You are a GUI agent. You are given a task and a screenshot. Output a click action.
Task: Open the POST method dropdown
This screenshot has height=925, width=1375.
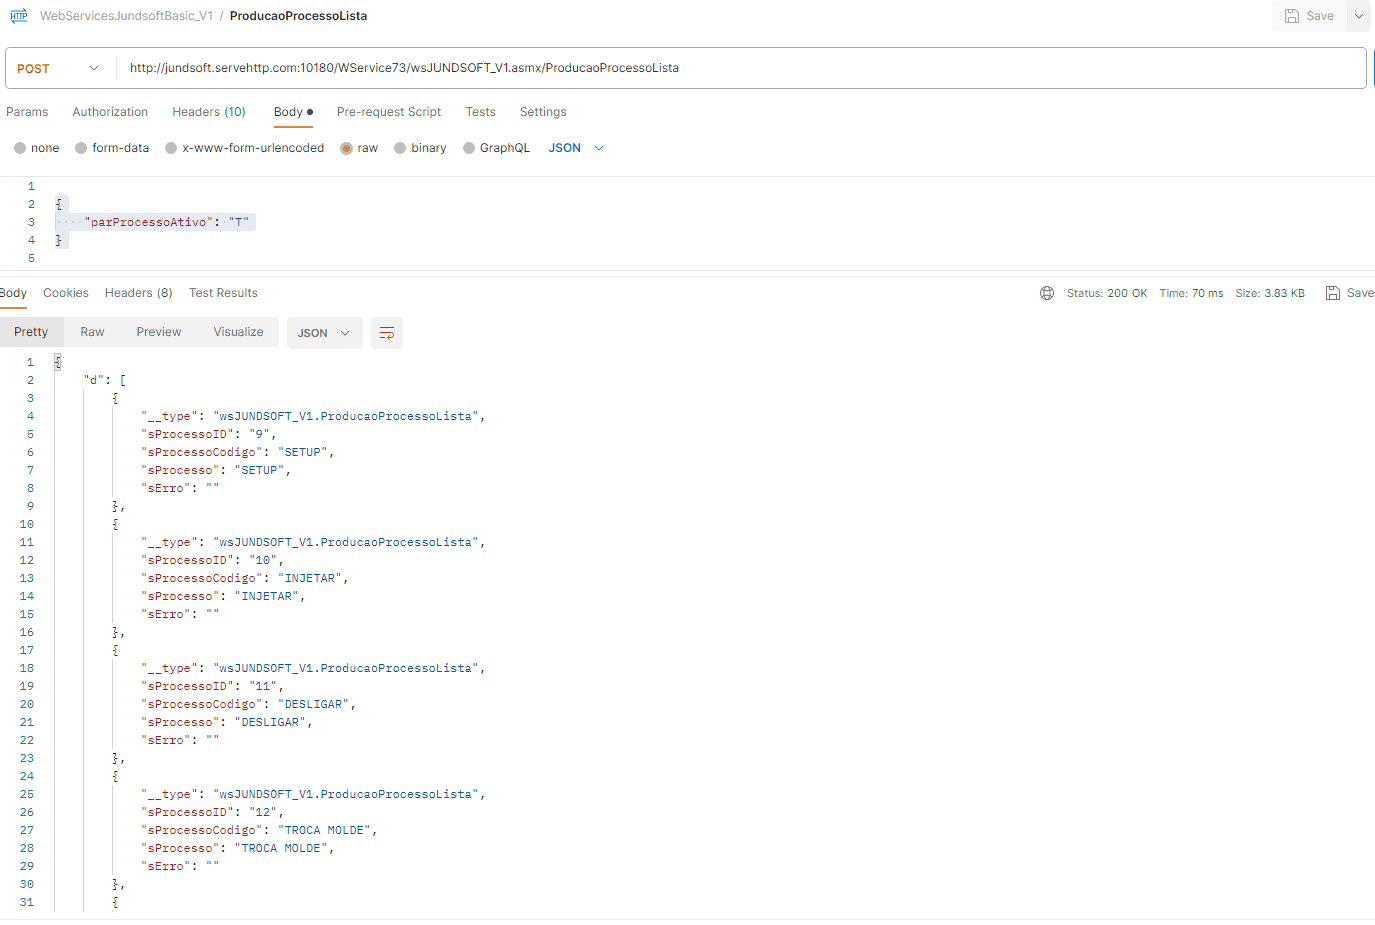coord(58,68)
